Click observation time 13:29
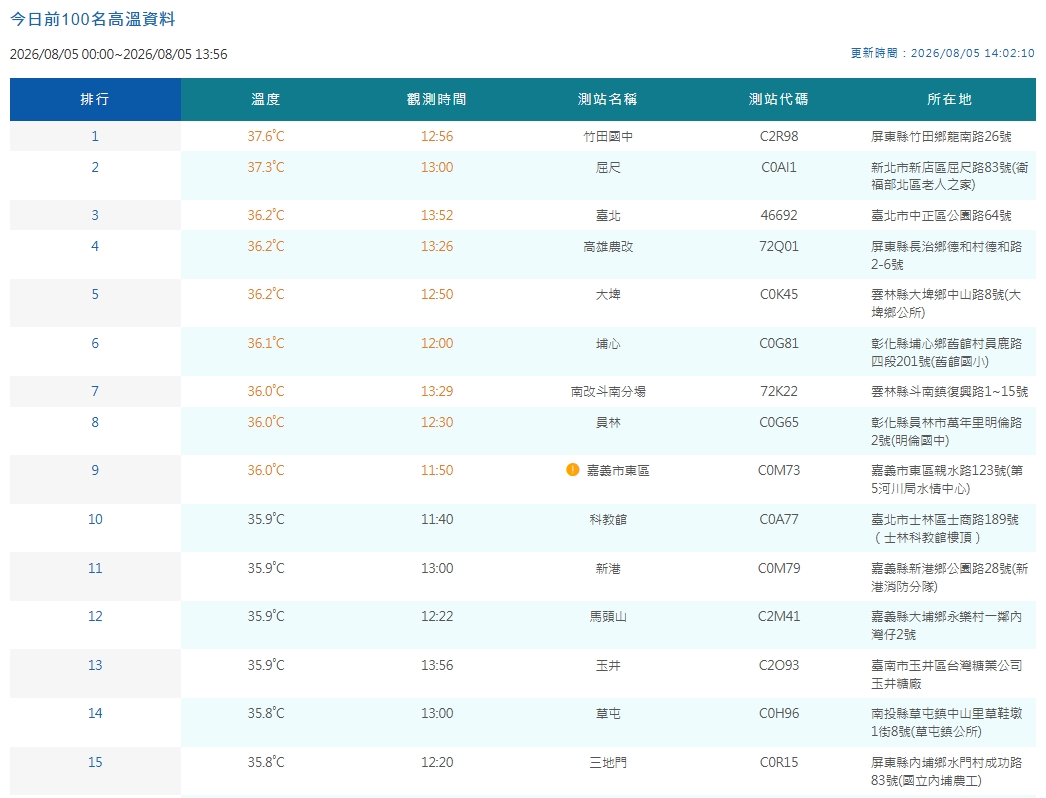The height and width of the screenshot is (798, 1046). (x=437, y=392)
